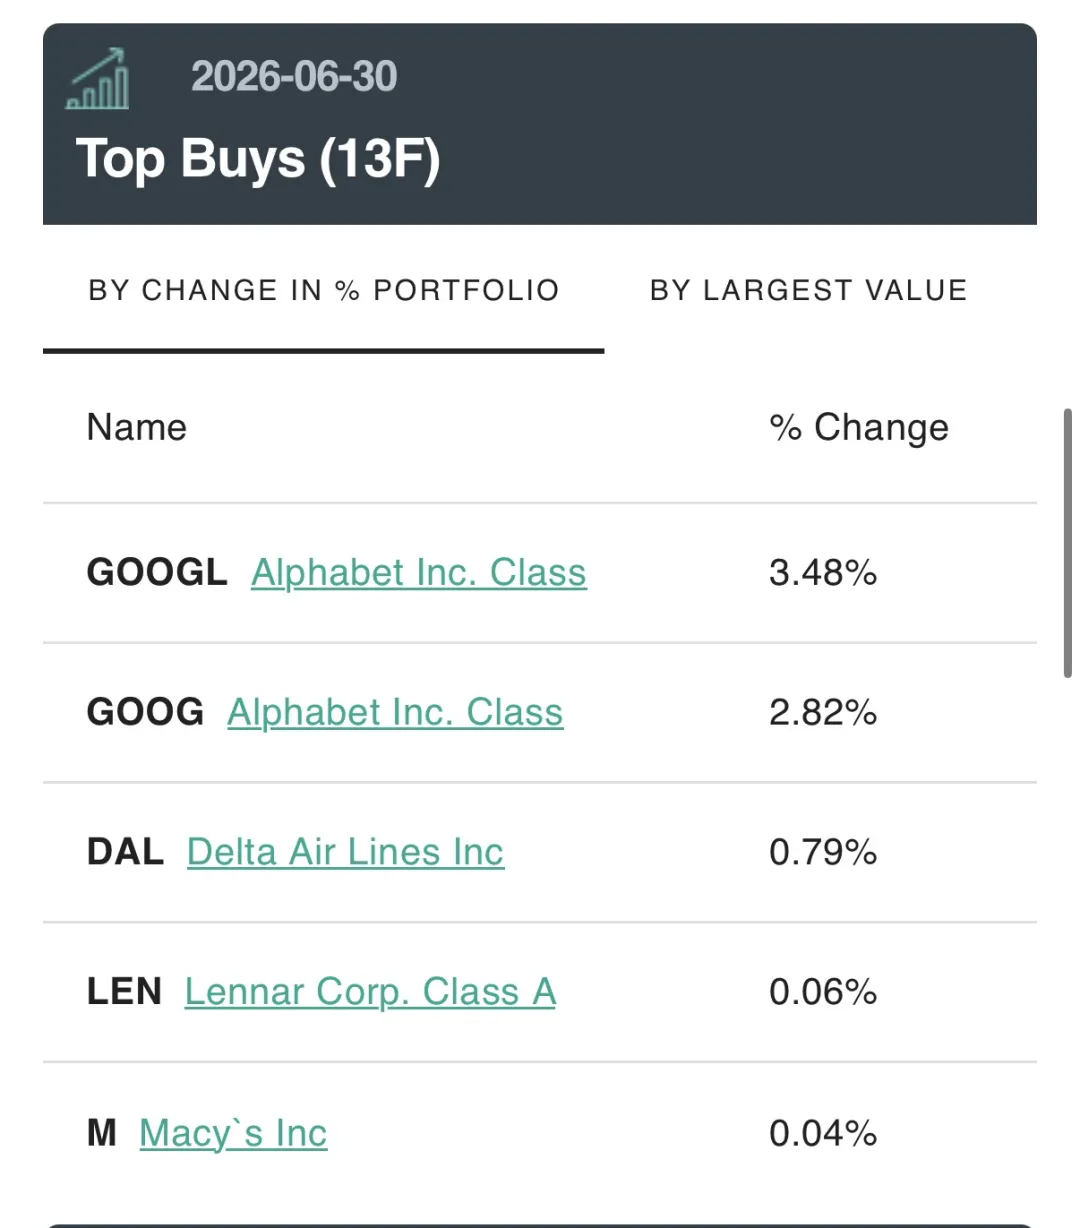Follow the Delta Air Lines Inc link
The height and width of the screenshot is (1228, 1080).
(x=345, y=852)
